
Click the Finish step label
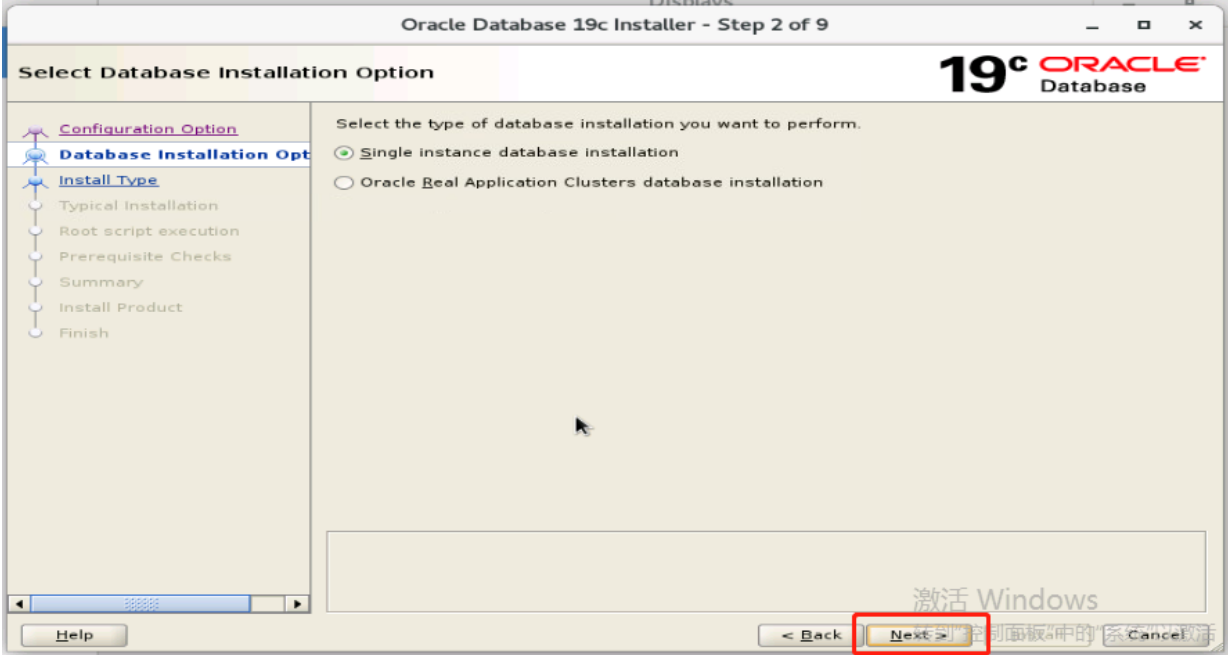click(84, 333)
